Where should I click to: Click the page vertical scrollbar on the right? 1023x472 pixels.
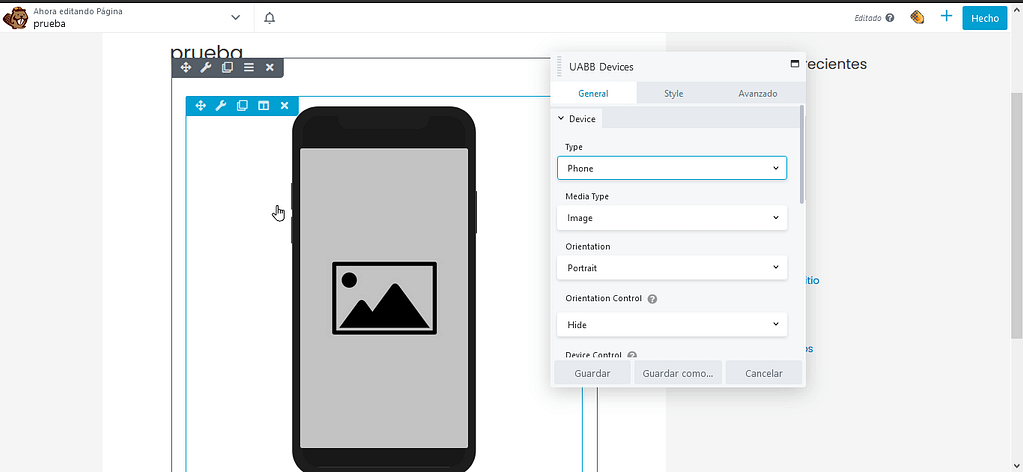1016,215
